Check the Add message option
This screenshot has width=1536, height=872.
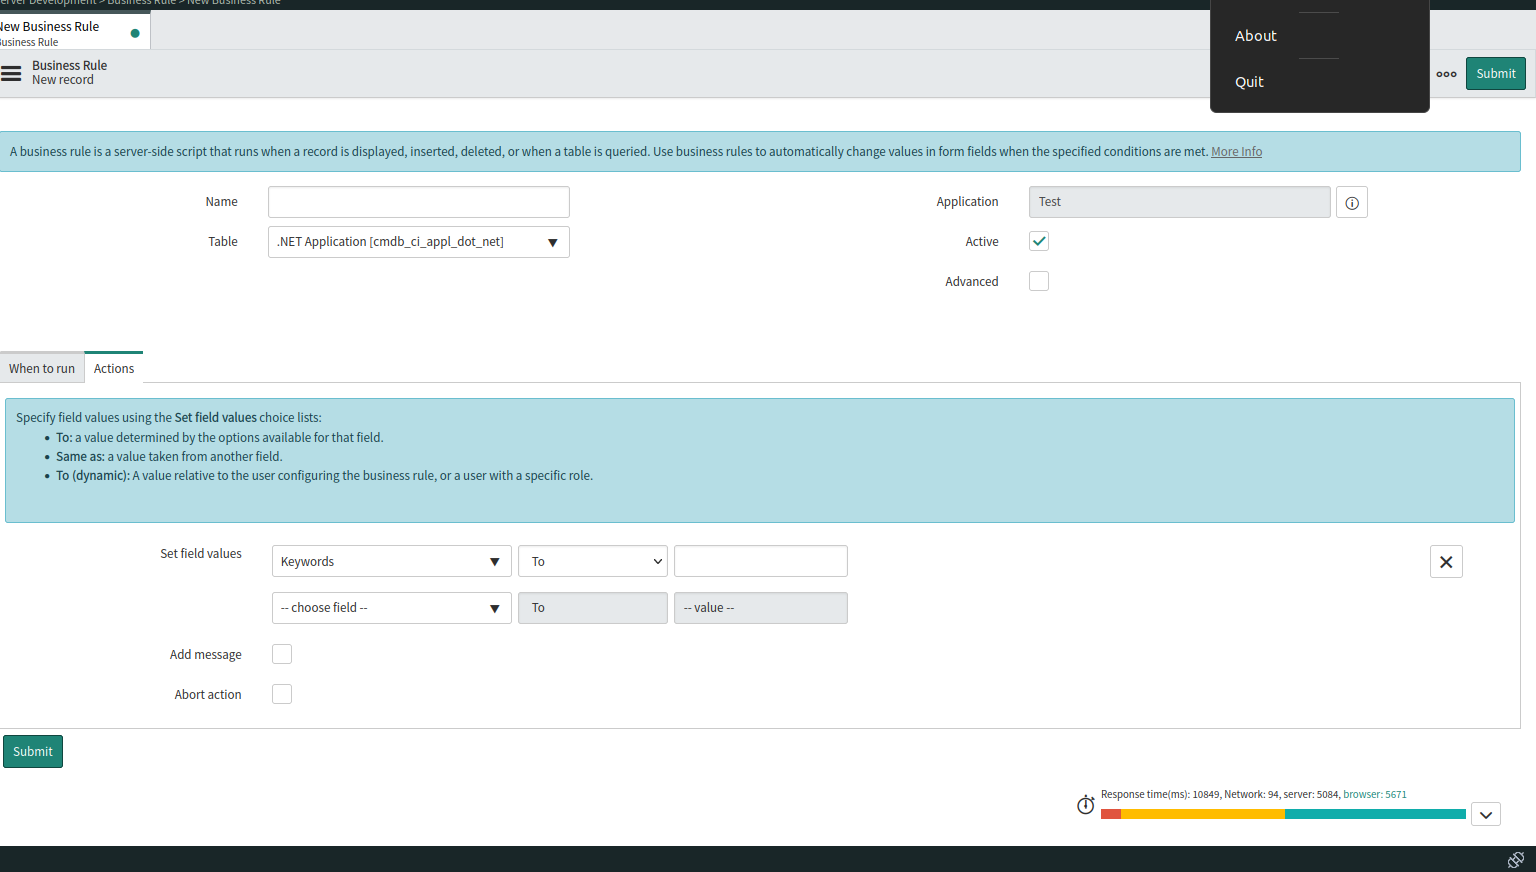click(282, 654)
